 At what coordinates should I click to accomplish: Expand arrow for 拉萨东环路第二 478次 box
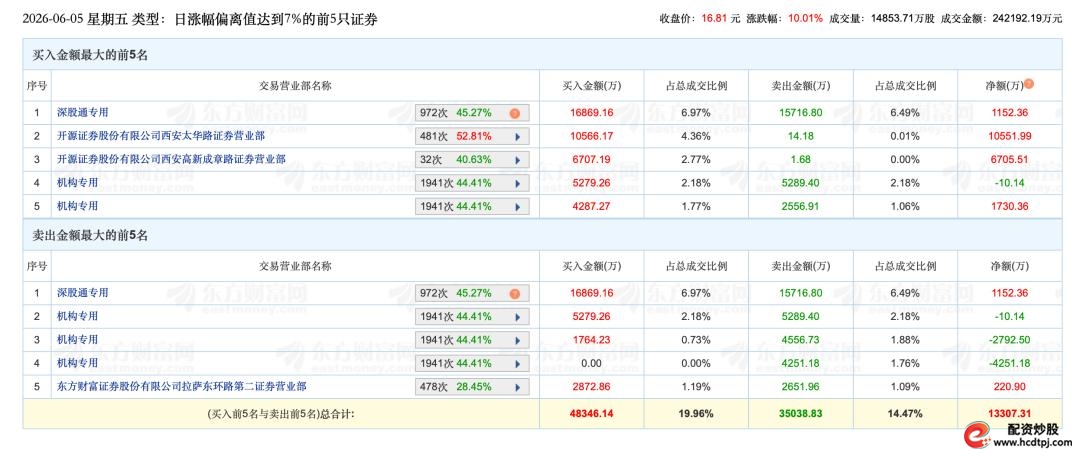point(518,387)
